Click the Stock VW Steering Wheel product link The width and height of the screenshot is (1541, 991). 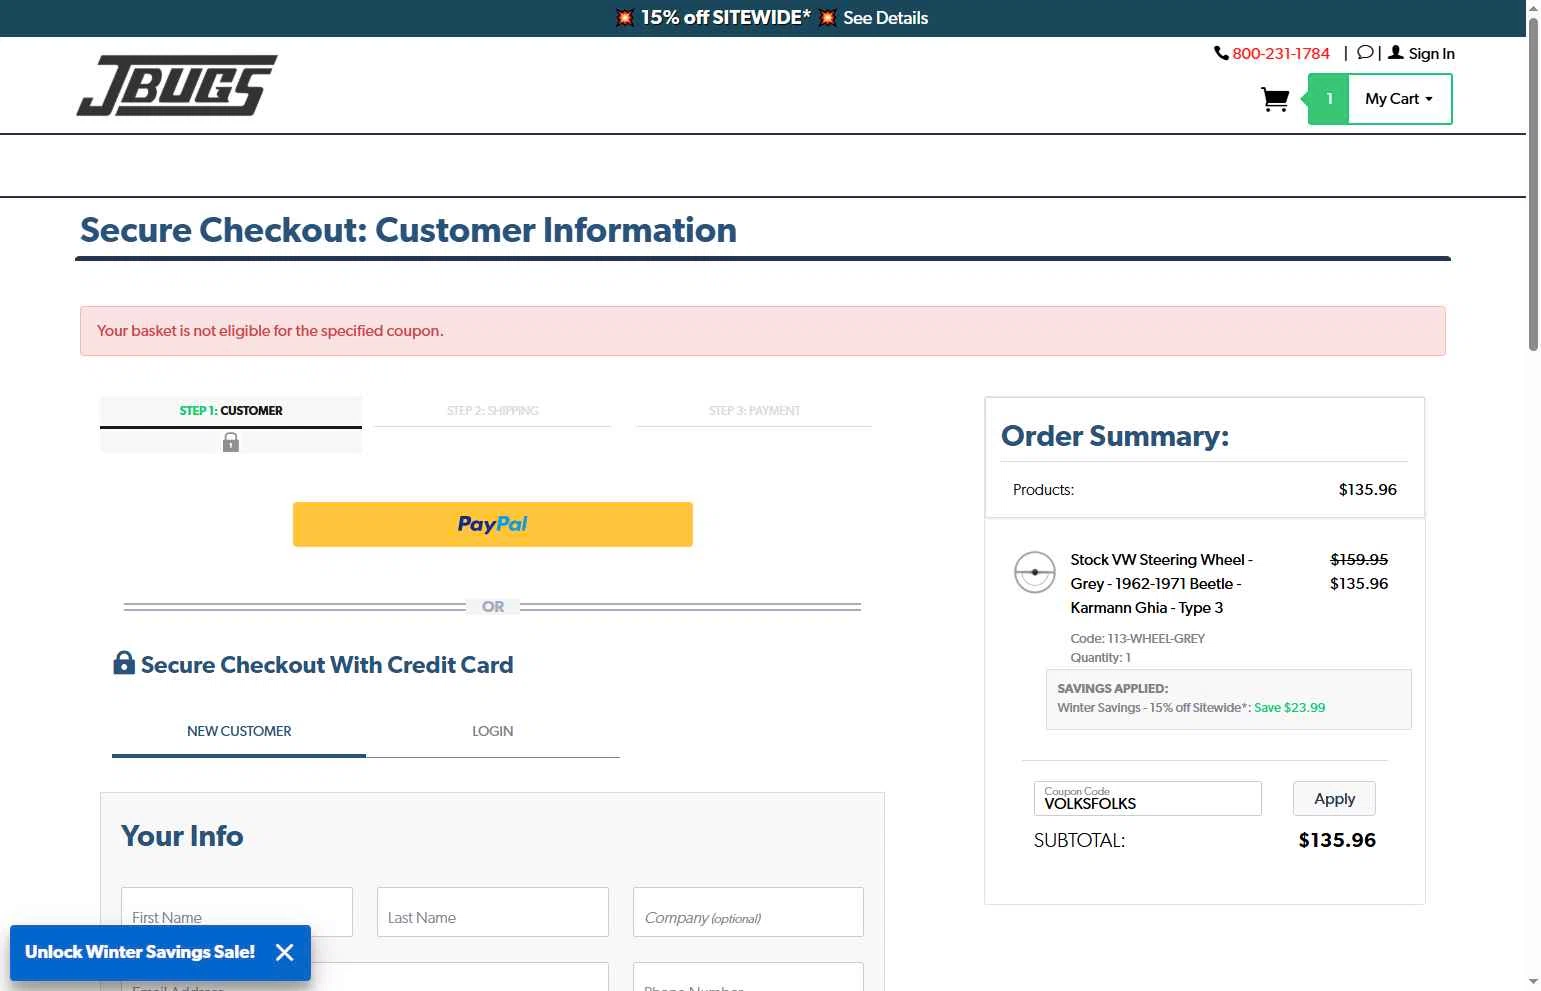tap(1161, 584)
